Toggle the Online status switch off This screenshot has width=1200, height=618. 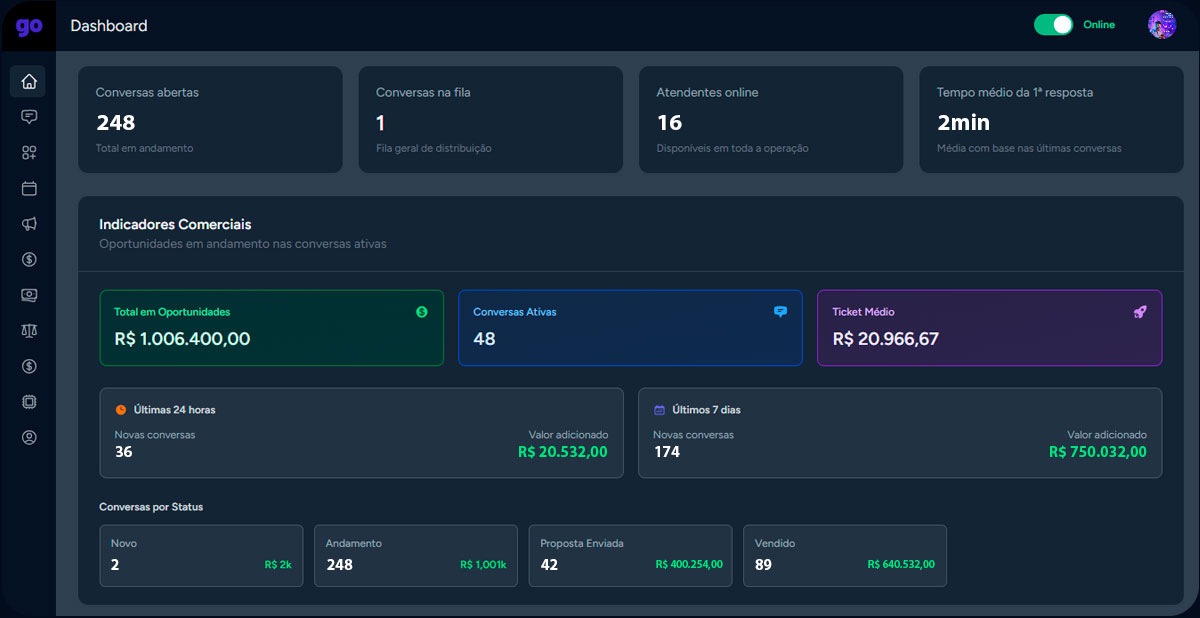(1053, 25)
